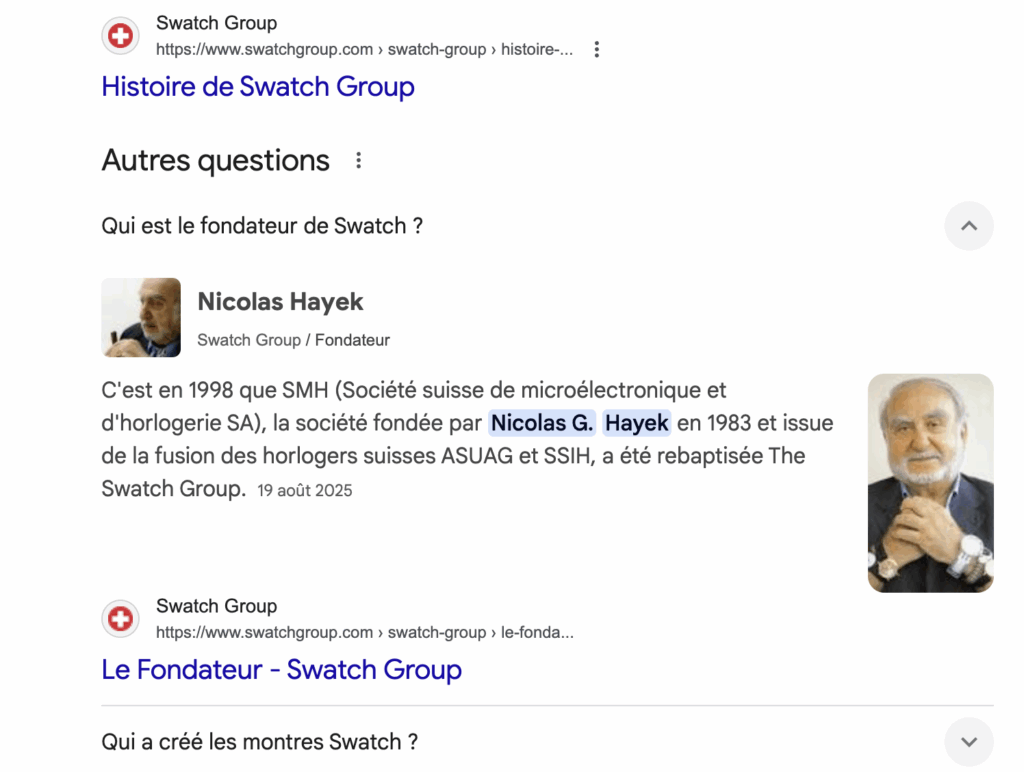Click the small Nicolas Hayek thumbnail photo
1024x772 pixels.
[141, 317]
